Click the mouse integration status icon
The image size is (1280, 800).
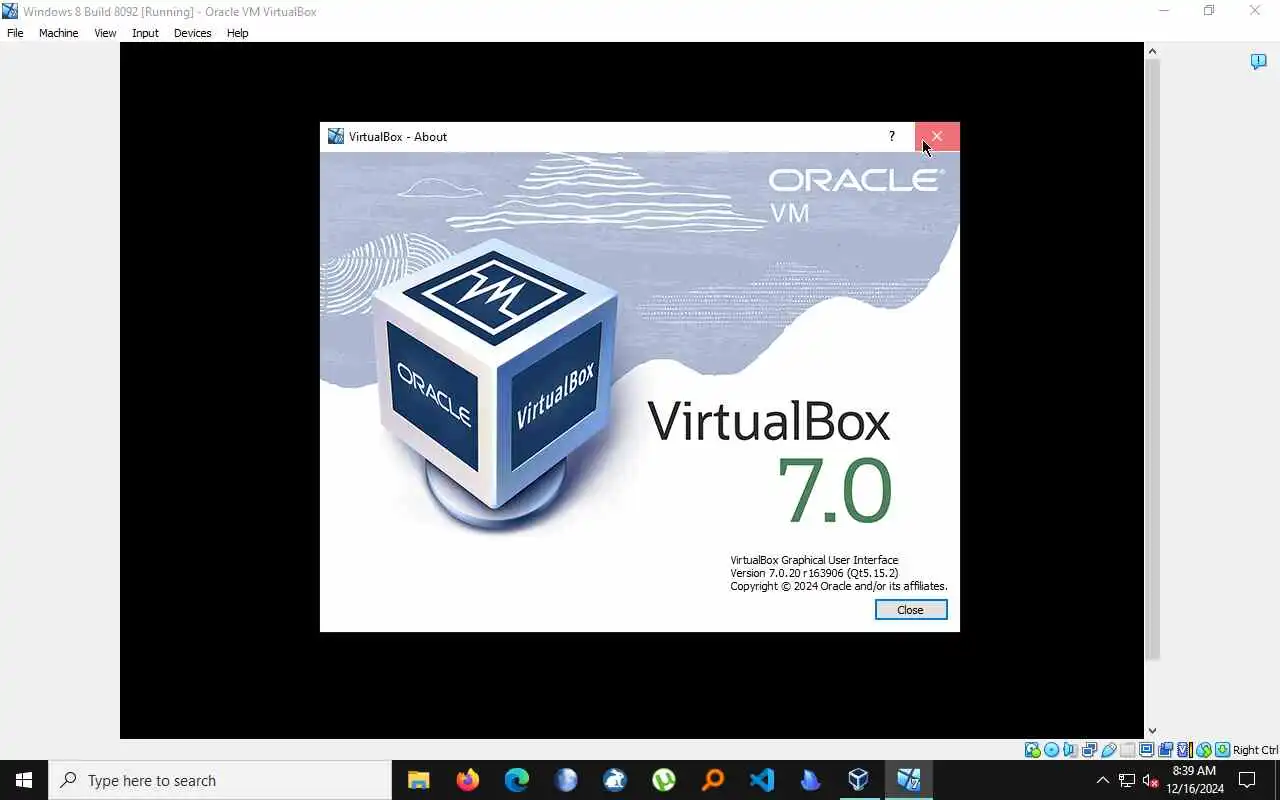tap(1204, 750)
